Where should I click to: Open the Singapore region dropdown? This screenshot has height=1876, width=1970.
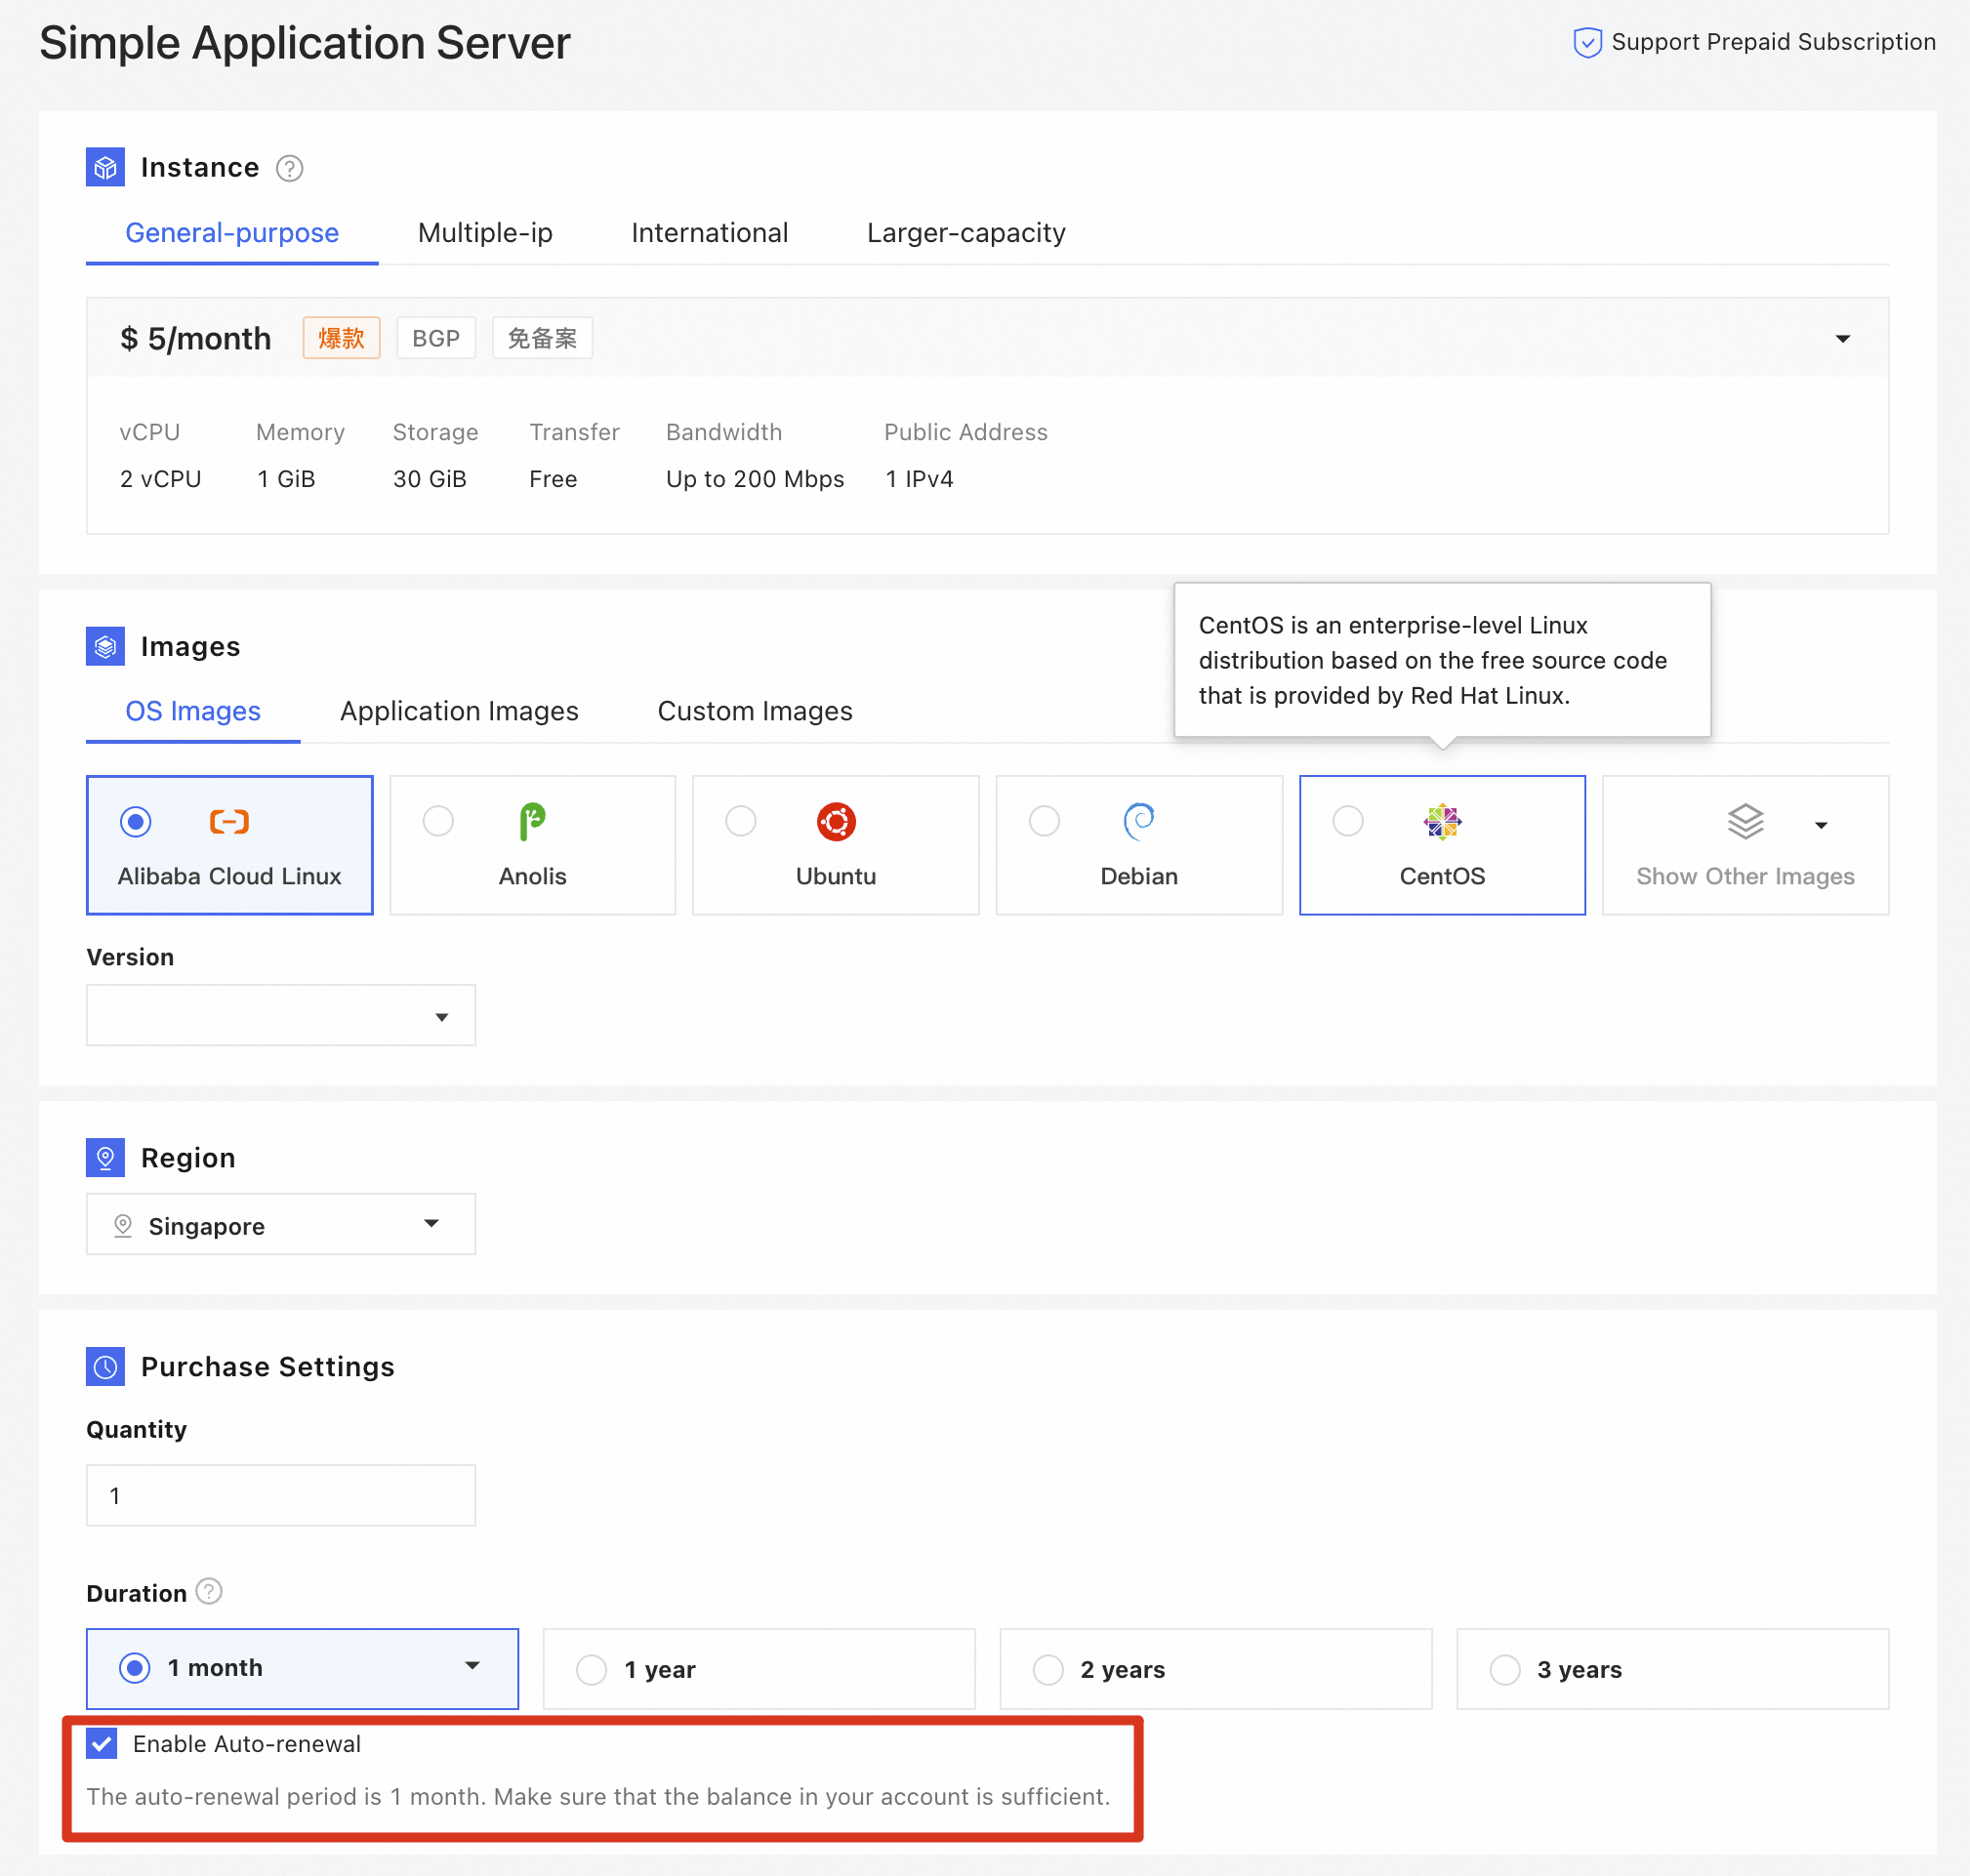[281, 1224]
